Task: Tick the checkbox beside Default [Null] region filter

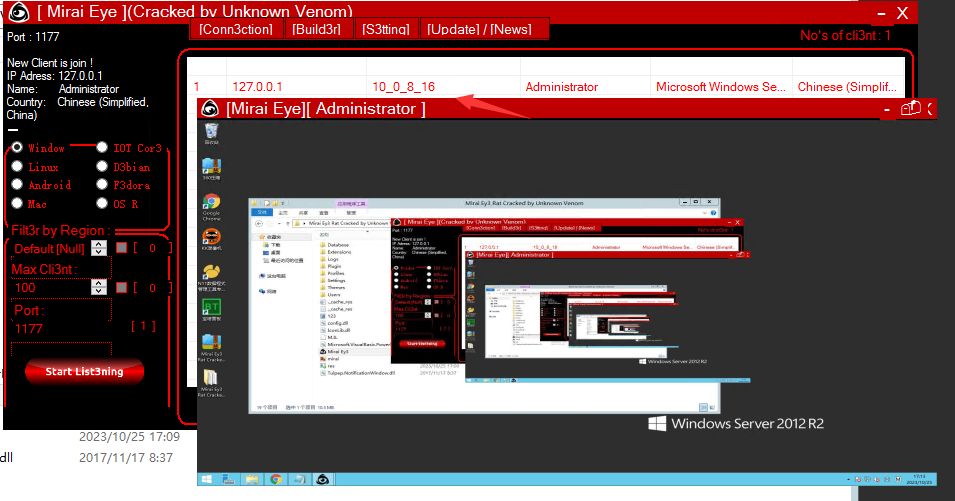Action: tap(122, 248)
